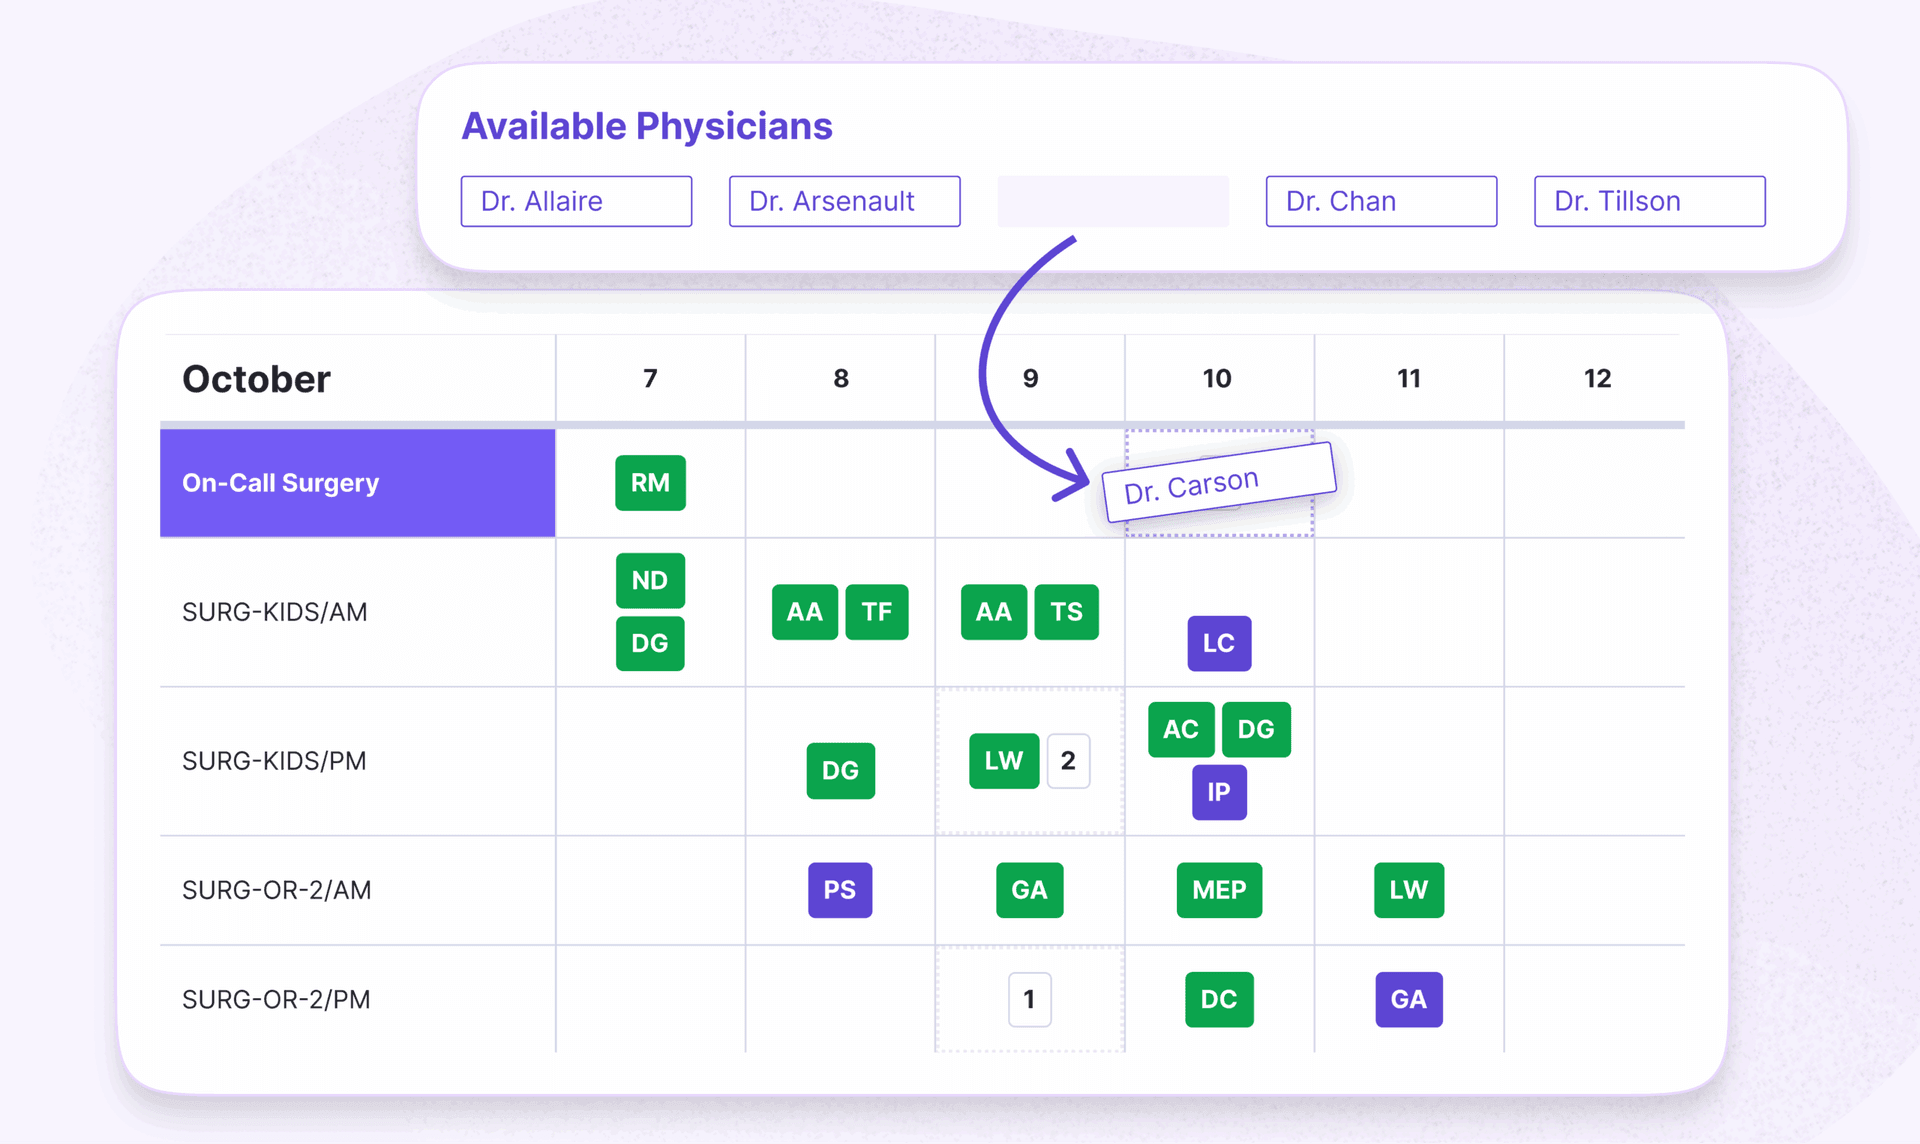
Task: Expand the 1 open slot in SURG-OR-2/PM
Action: point(1029,999)
